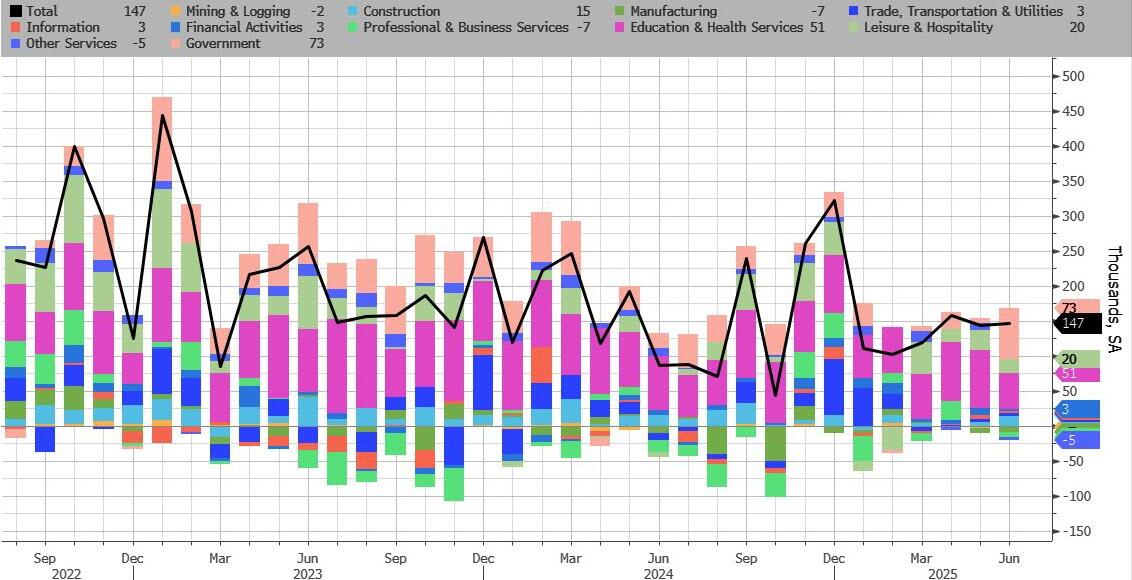Toggle the Construction series in legend

pos(400,12)
